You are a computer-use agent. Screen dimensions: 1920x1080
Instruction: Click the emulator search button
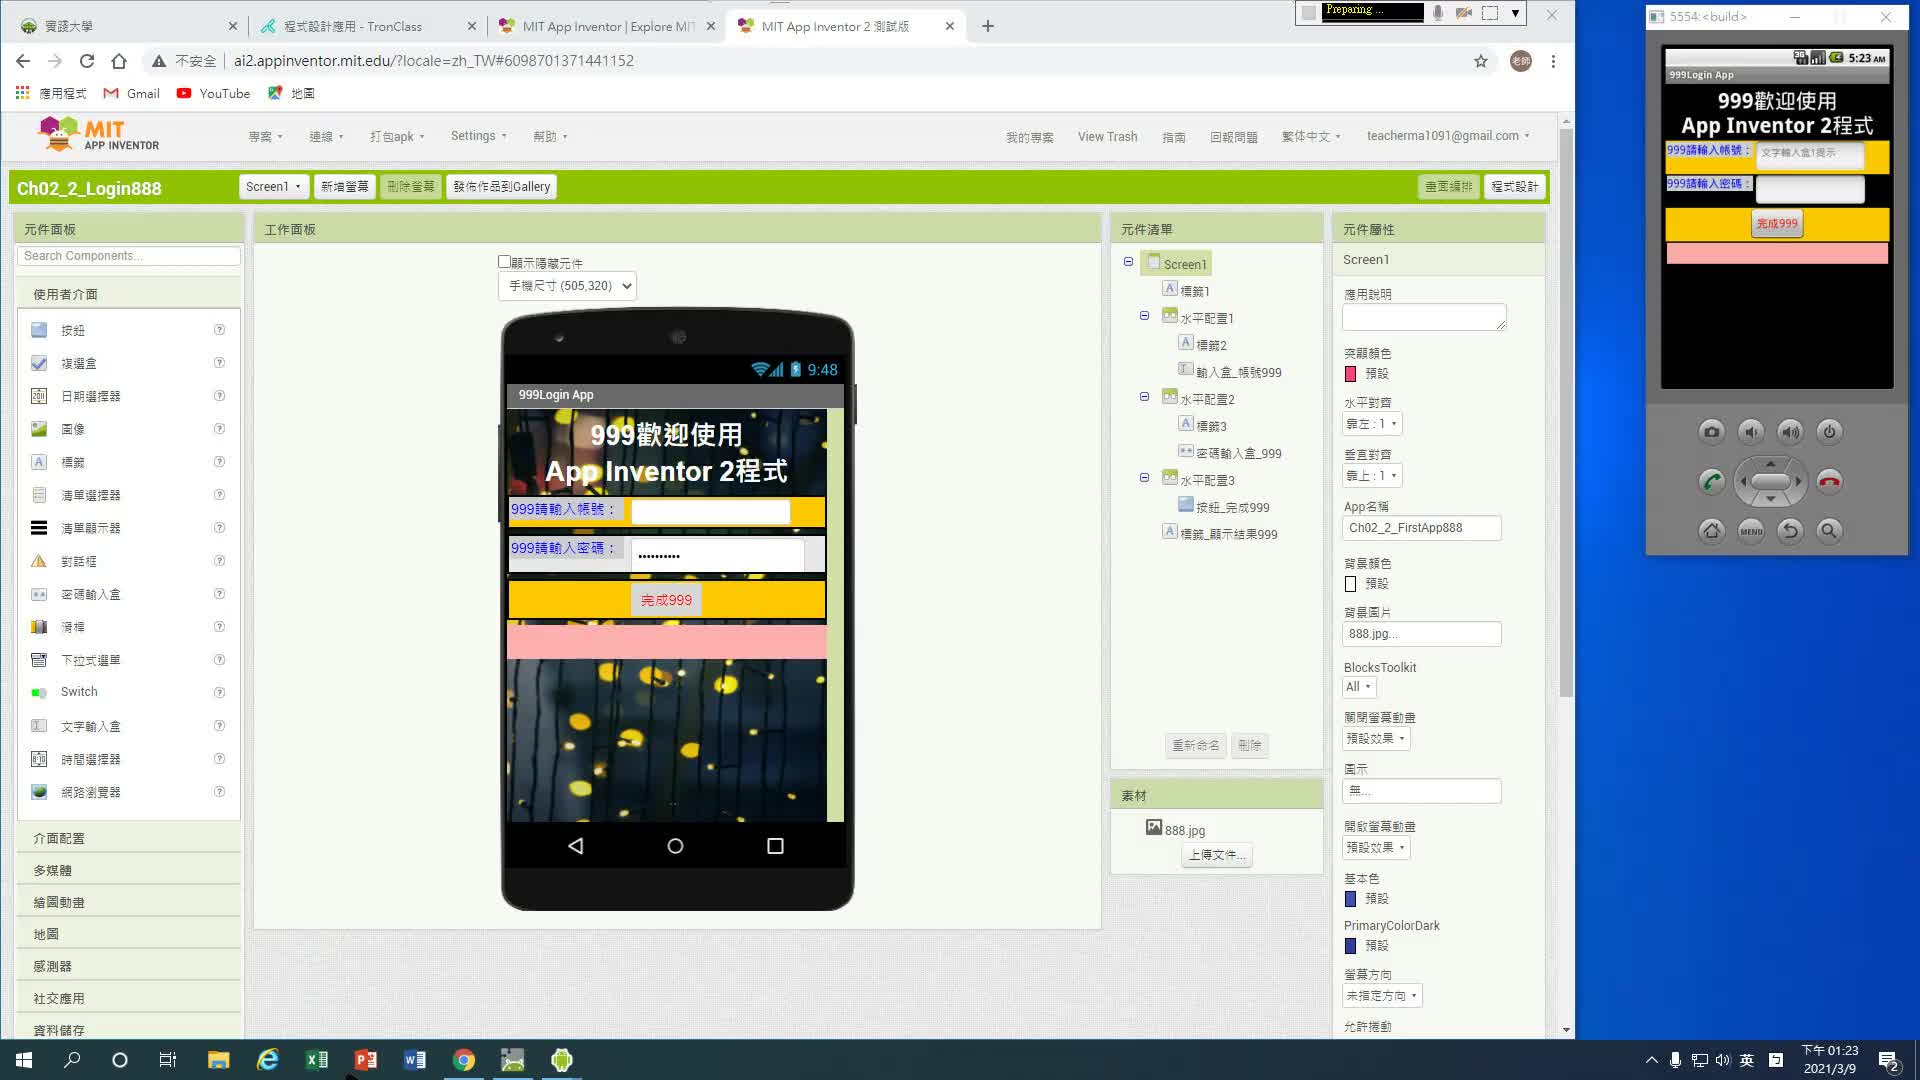tap(1829, 531)
